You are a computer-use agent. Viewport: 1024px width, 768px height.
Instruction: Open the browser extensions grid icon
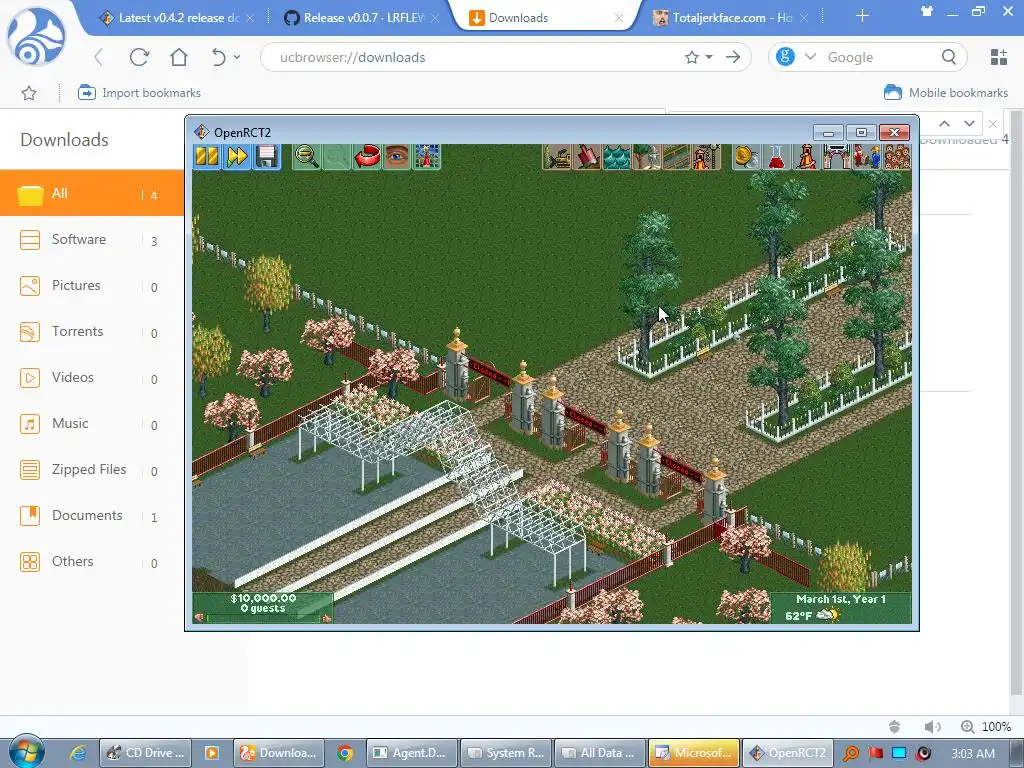pyautogui.click(x=999, y=57)
